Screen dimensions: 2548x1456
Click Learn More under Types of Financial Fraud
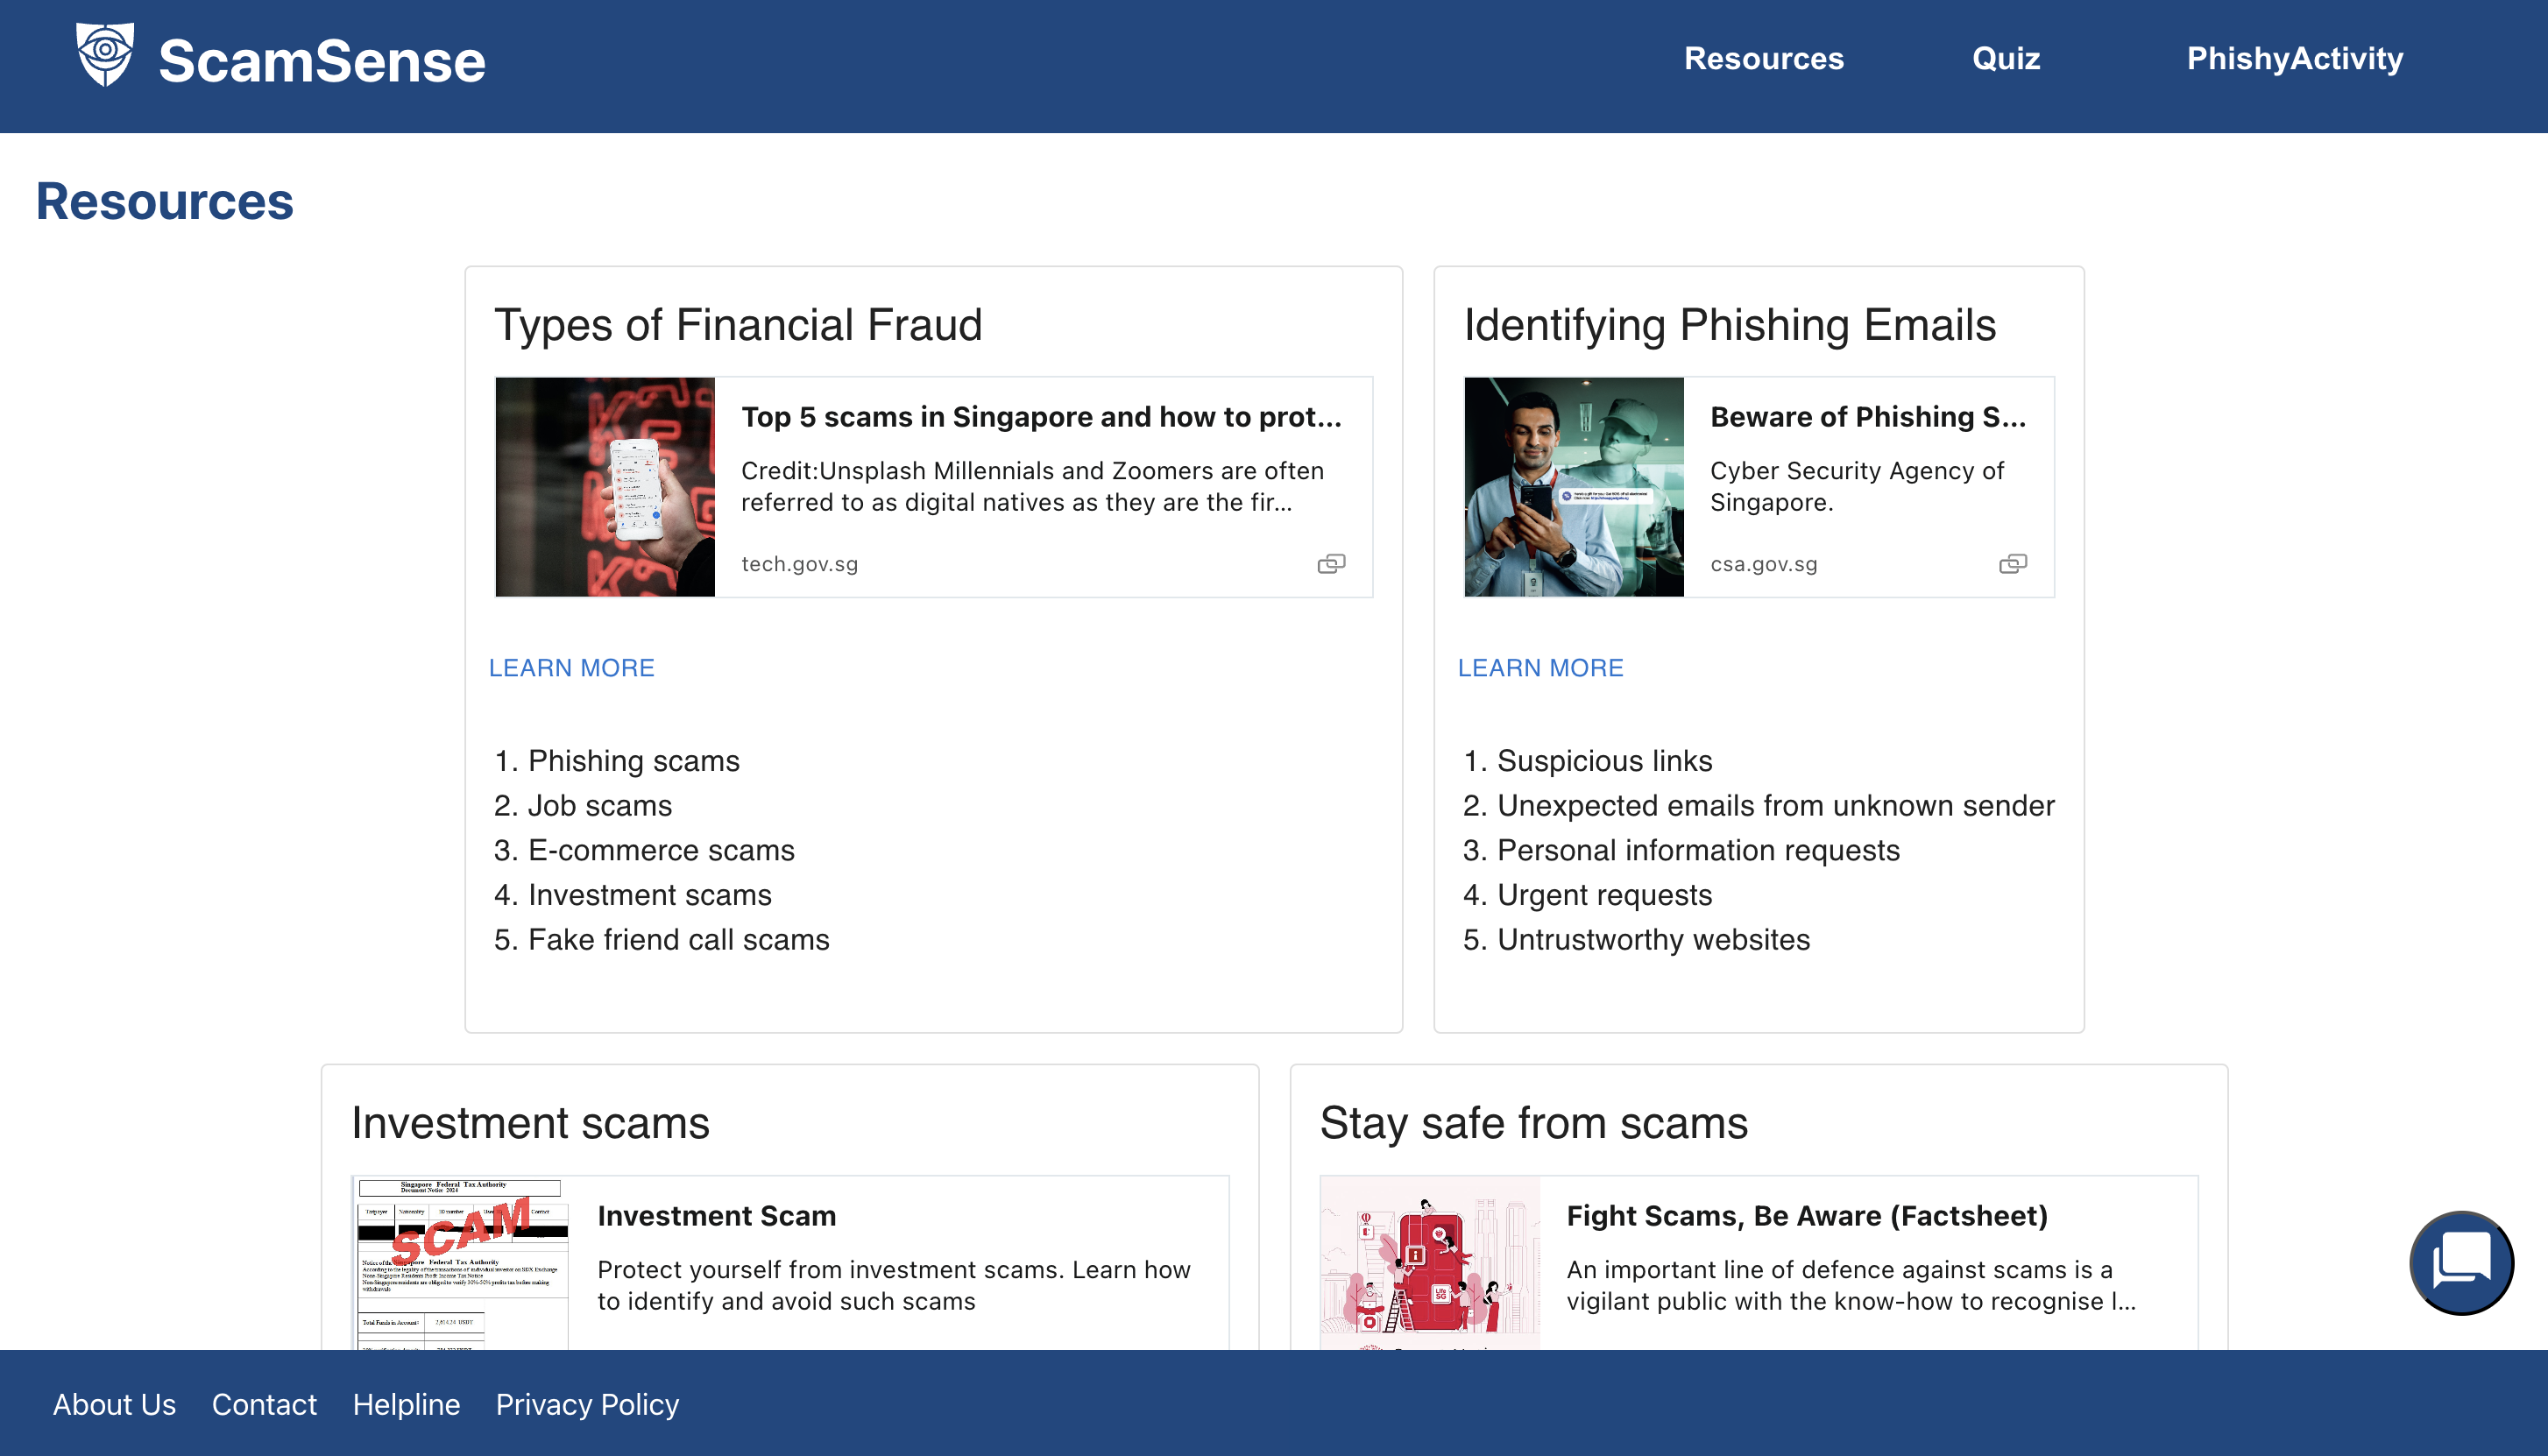pos(571,668)
